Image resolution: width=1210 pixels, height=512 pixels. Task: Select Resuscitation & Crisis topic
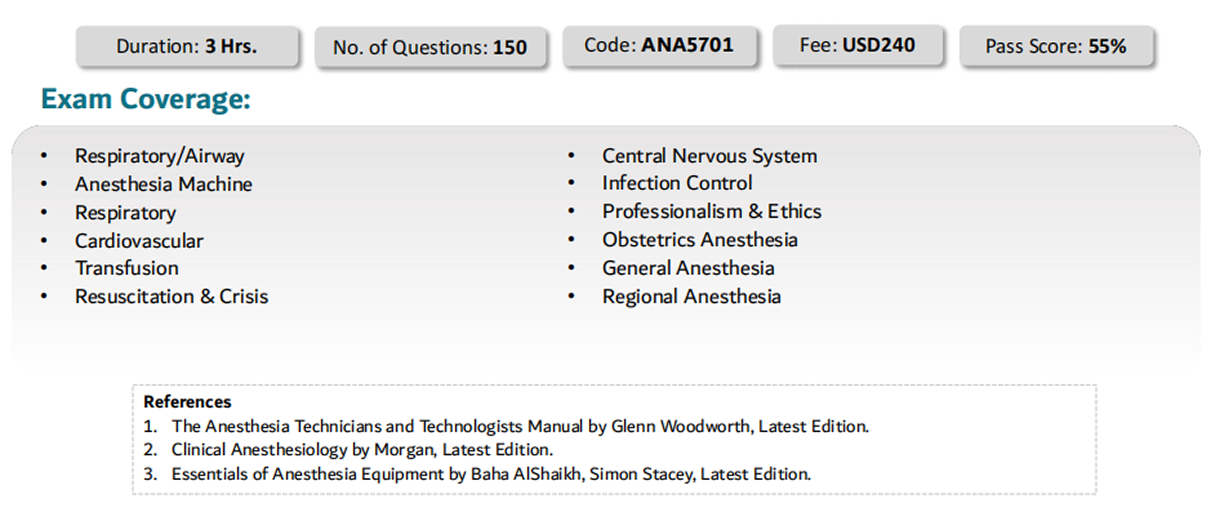pos(172,296)
